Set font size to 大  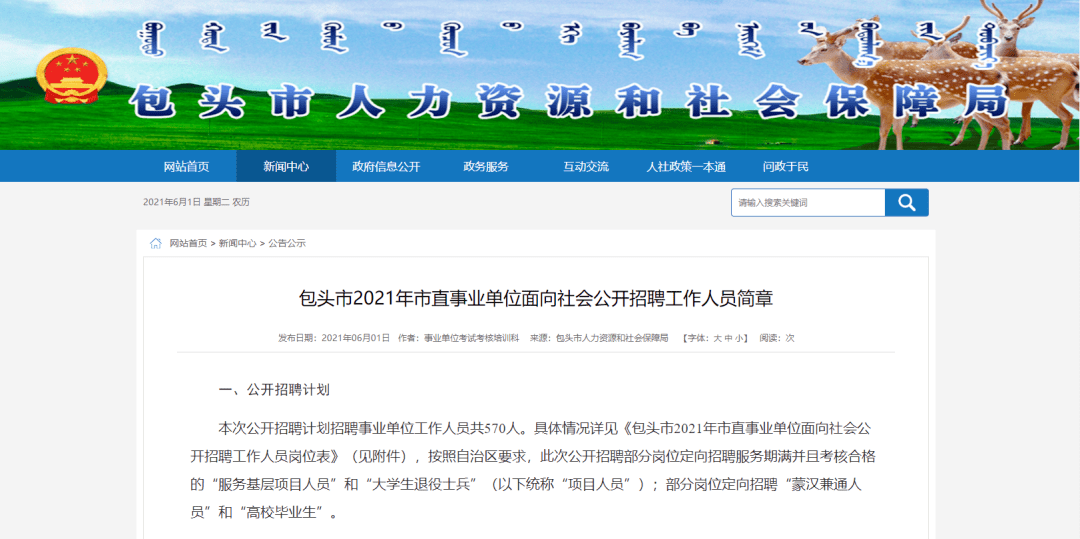[x=717, y=338]
